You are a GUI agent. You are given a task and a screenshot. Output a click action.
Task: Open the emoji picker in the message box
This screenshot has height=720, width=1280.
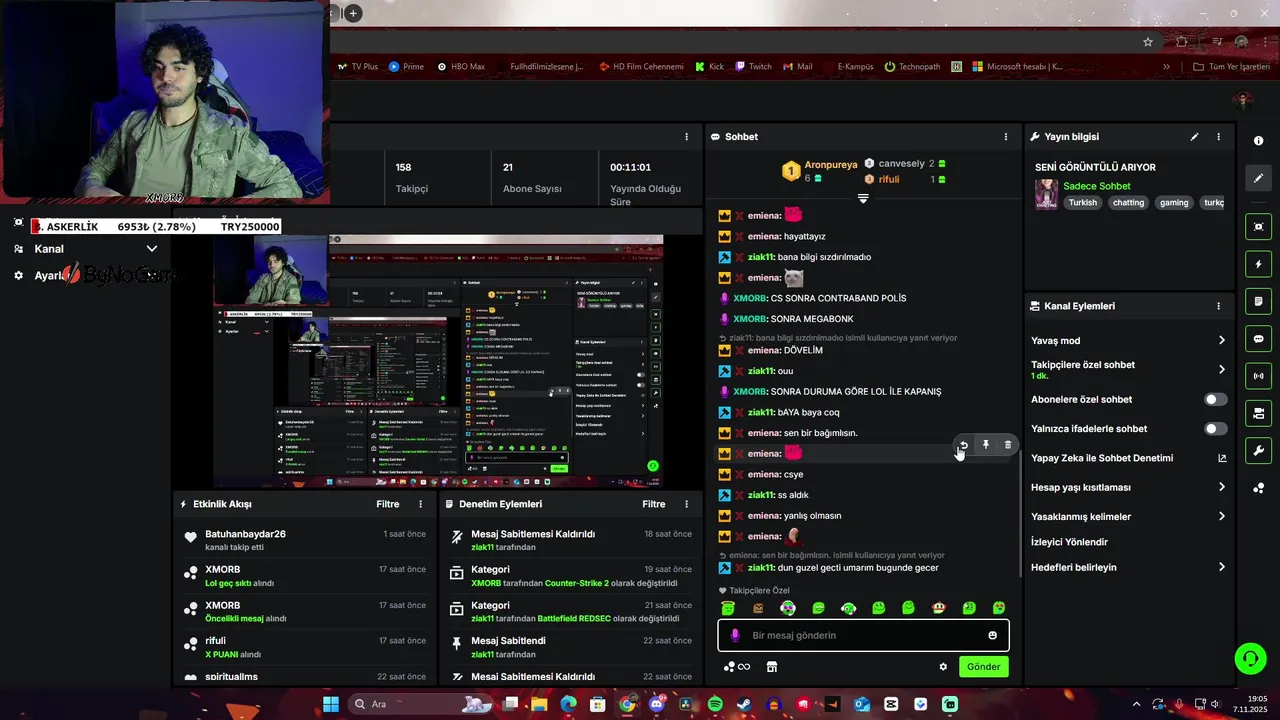[992, 635]
